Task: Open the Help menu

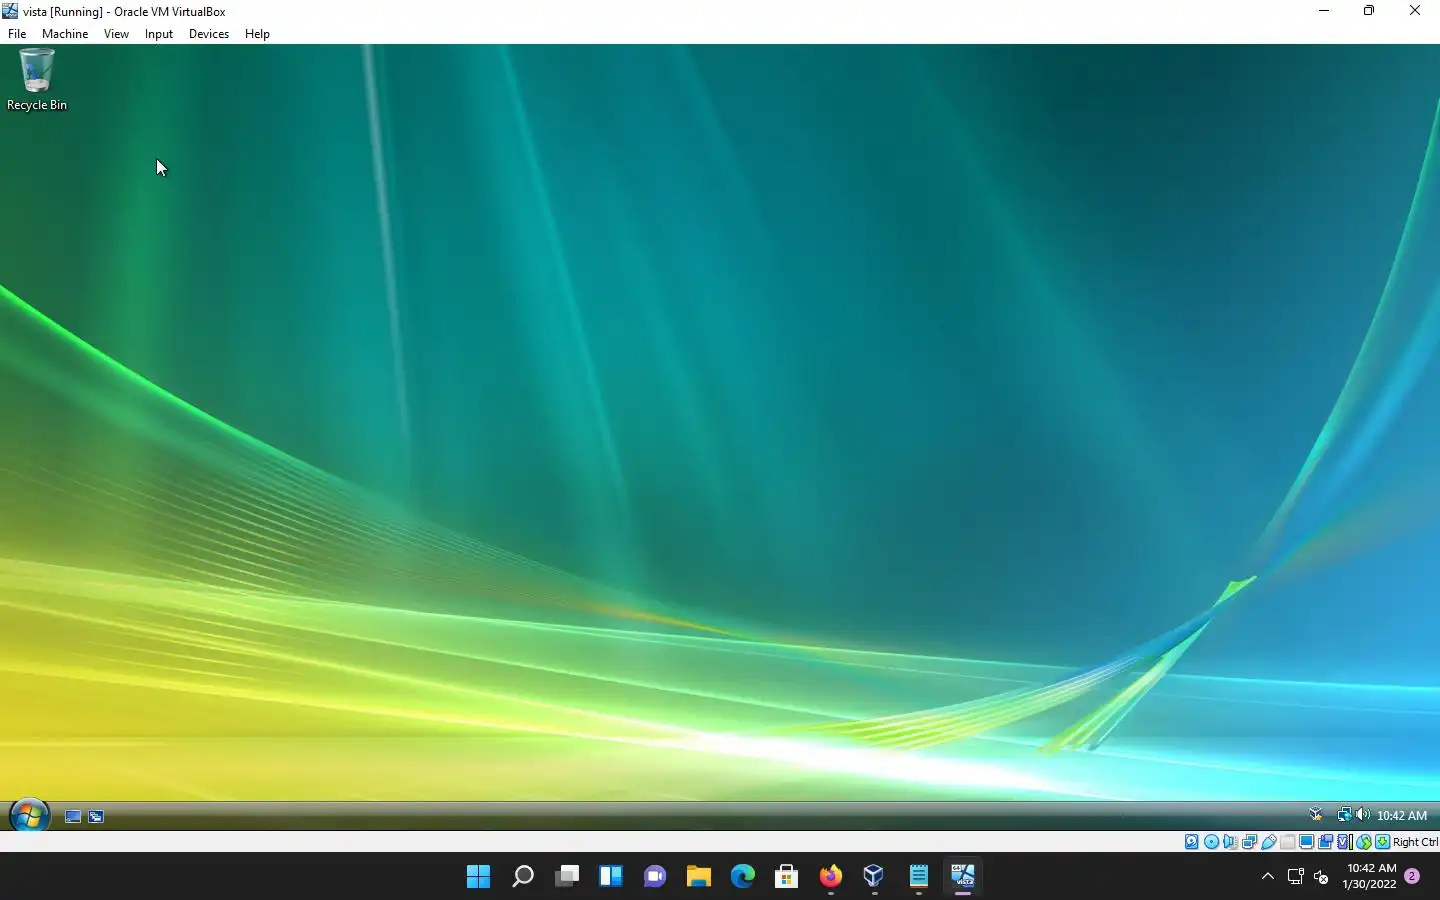Action: coord(257,33)
